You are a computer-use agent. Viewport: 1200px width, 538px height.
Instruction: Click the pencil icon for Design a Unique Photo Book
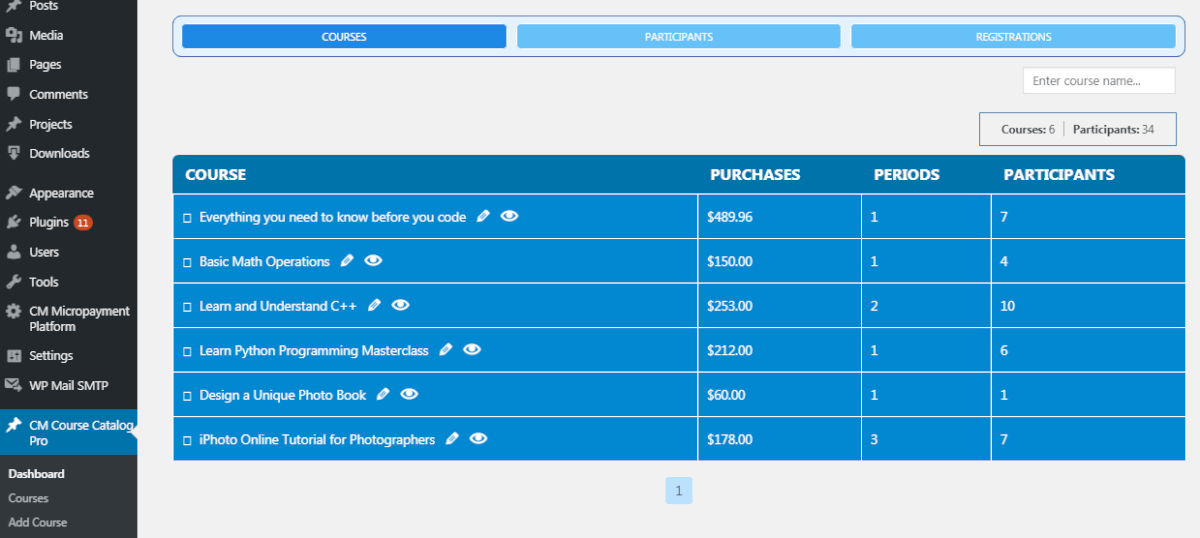point(383,395)
